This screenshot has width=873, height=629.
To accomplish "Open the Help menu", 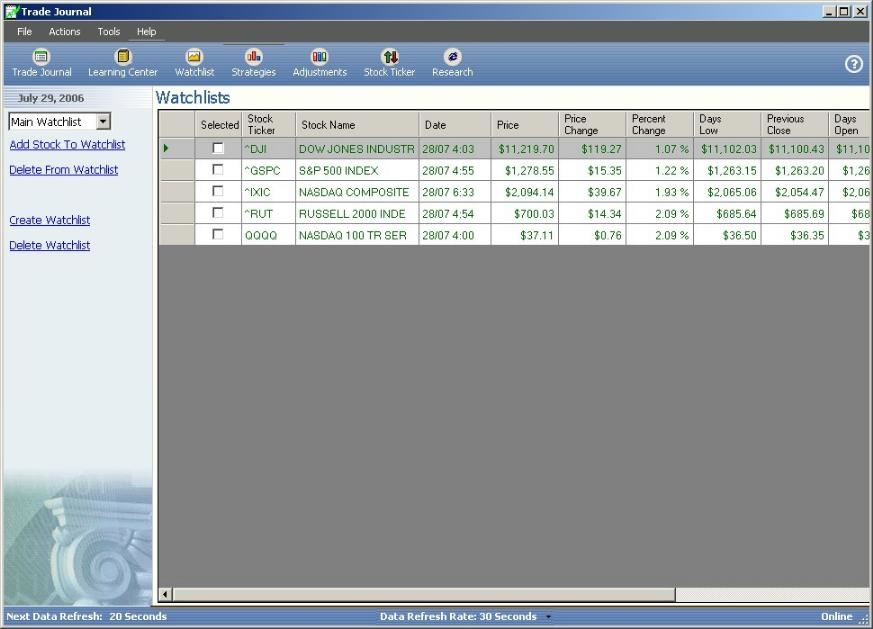I will click(146, 32).
